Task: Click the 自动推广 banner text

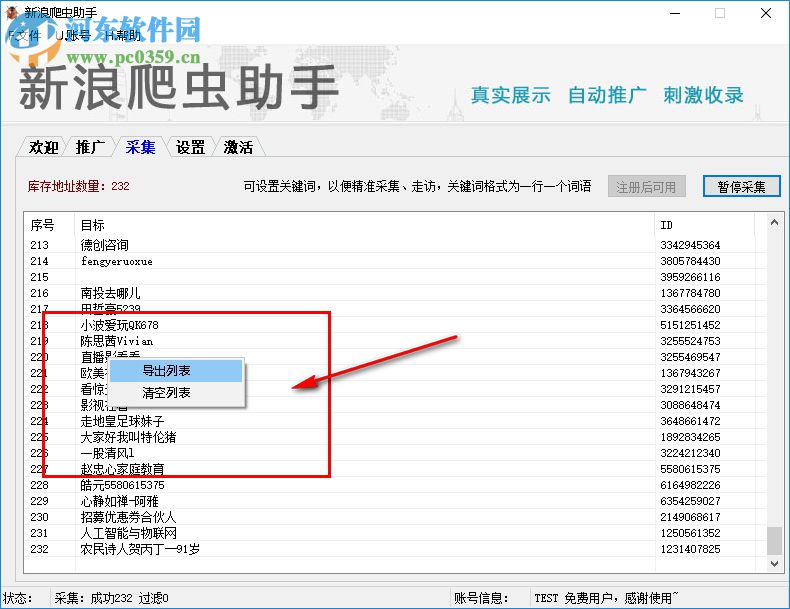Action: click(607, 95)
